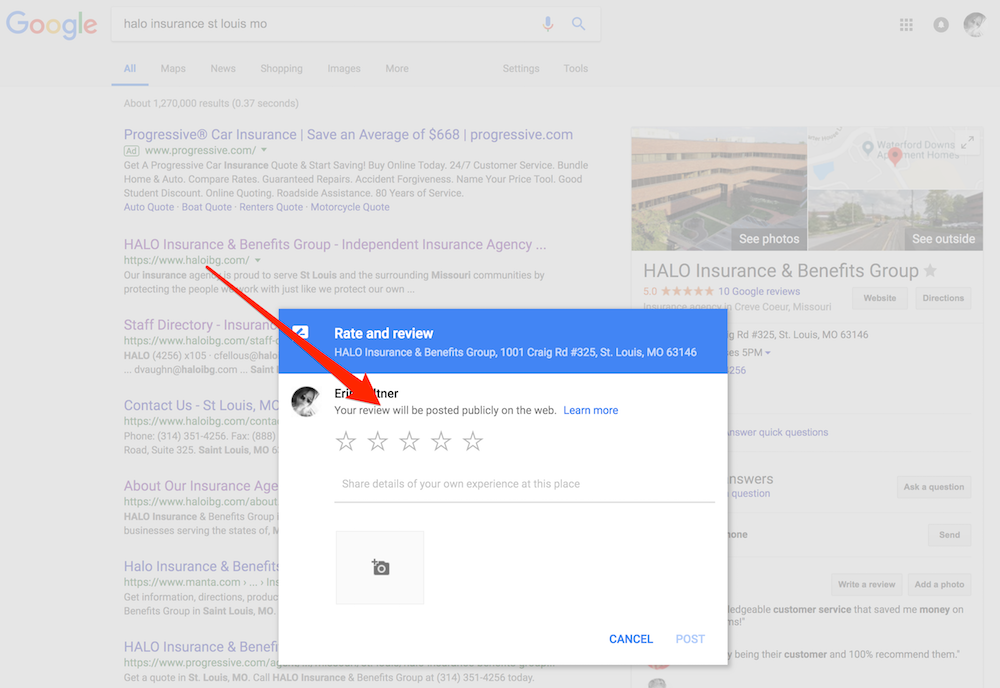Switch to the News tab
This screenshot has height=688, width=1000.
click(x=223, y=69)
